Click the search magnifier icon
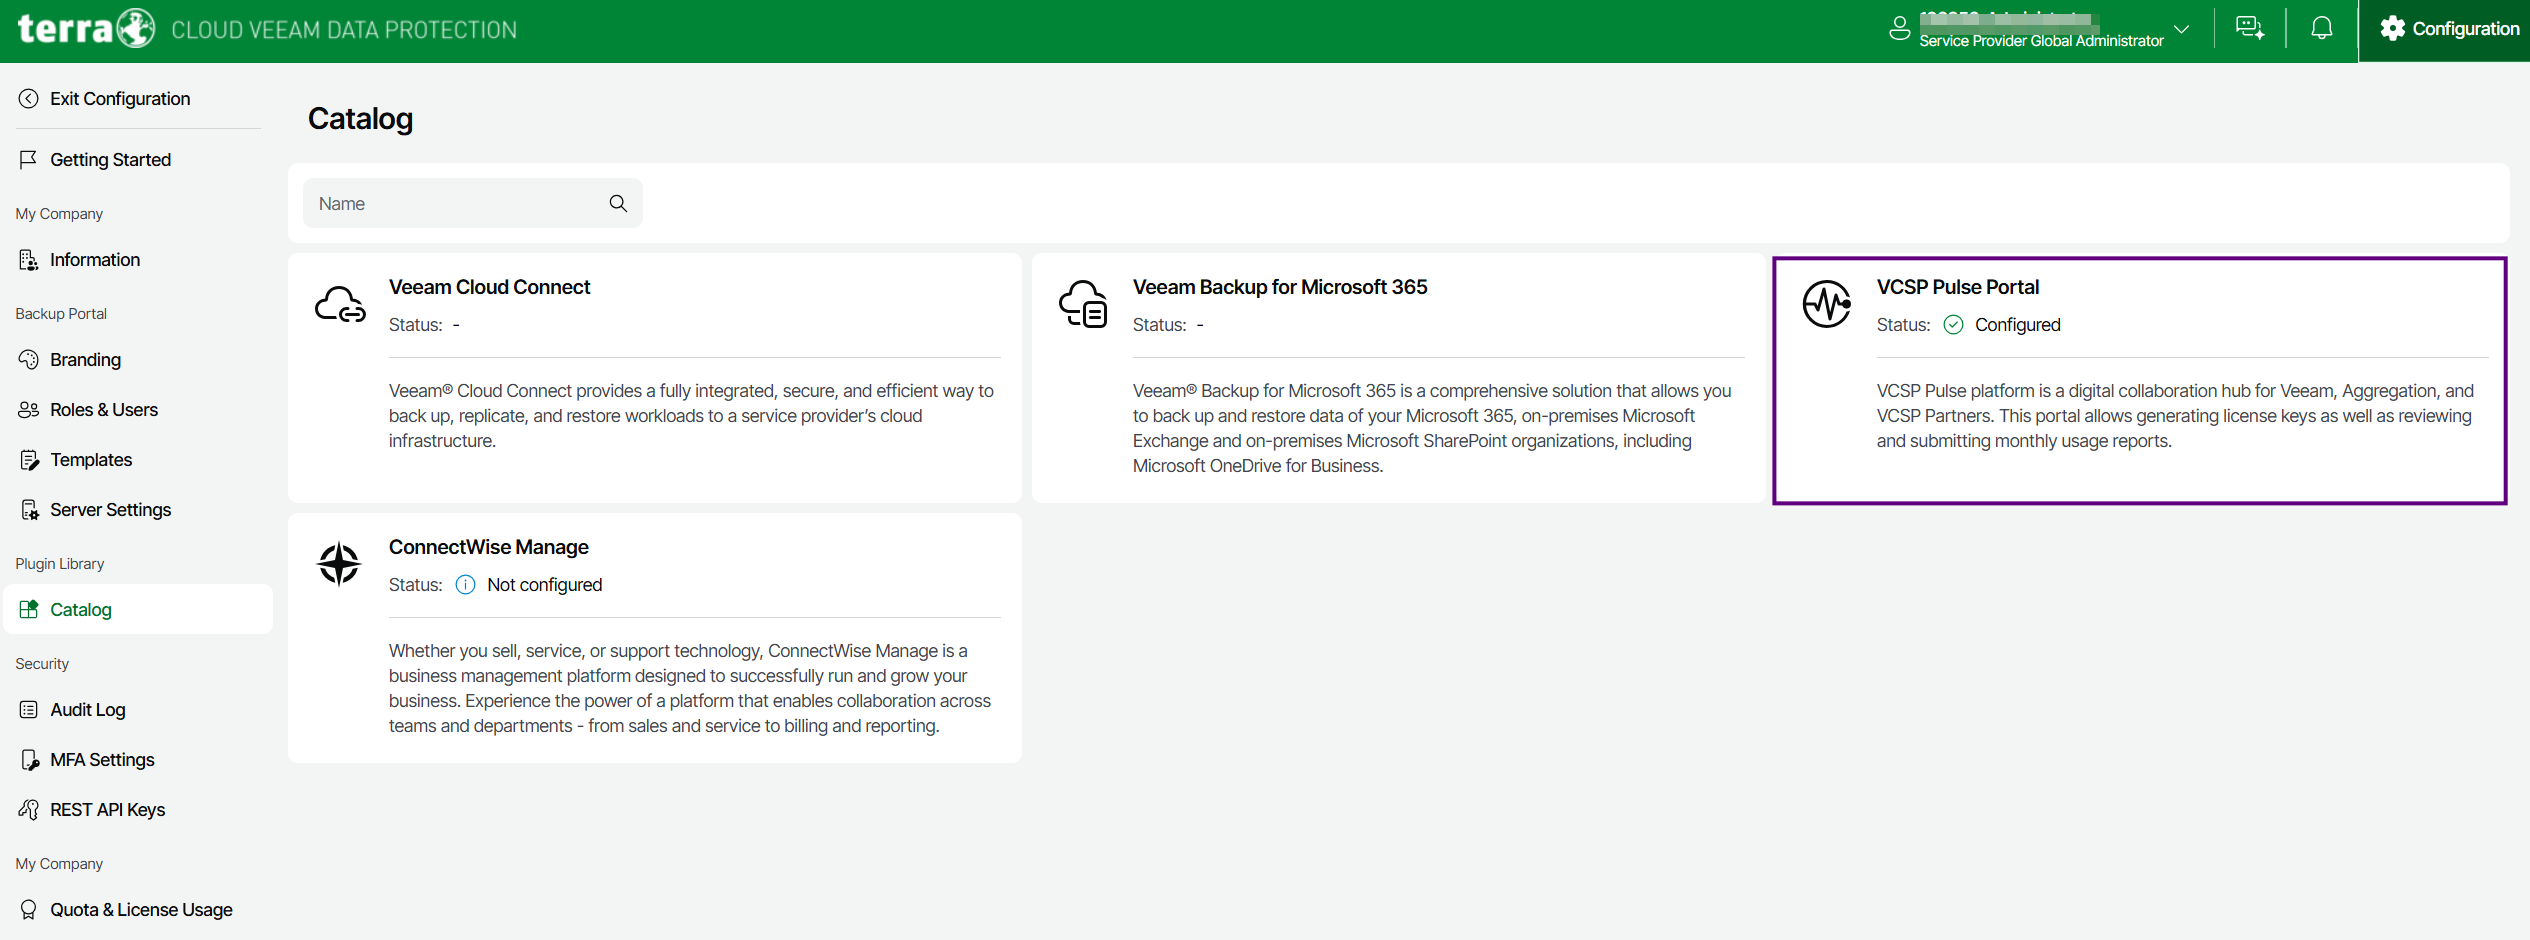 [618, 204]
